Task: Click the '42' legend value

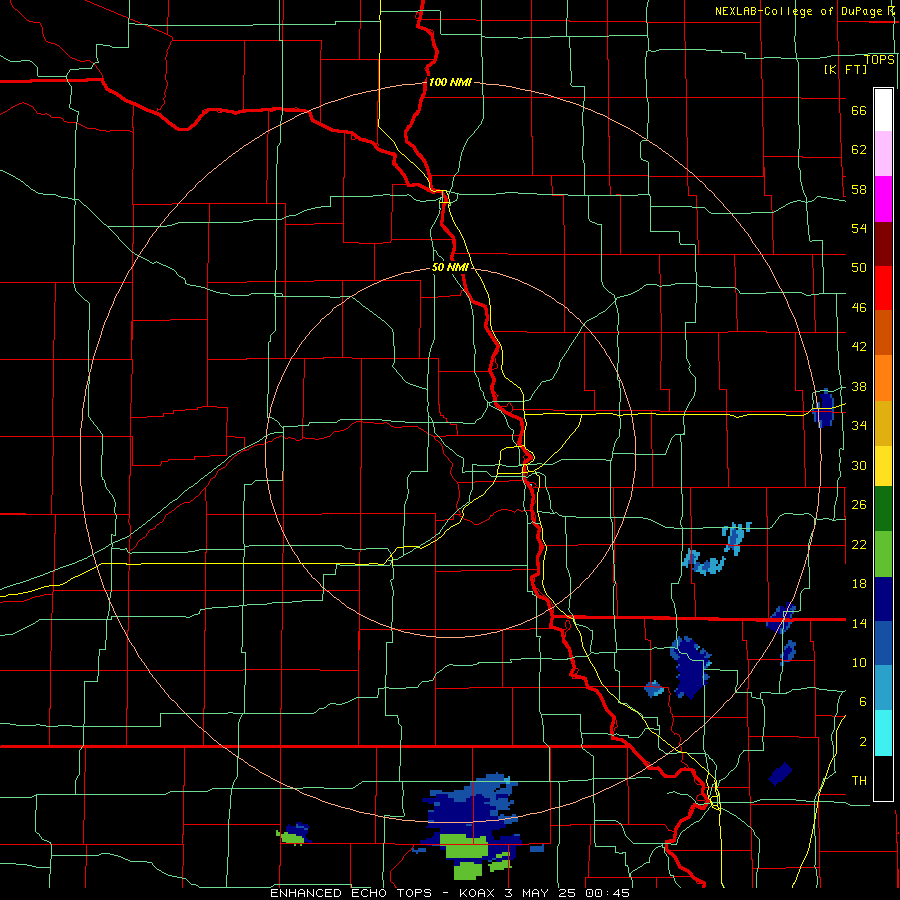Action: pos(859,347)
